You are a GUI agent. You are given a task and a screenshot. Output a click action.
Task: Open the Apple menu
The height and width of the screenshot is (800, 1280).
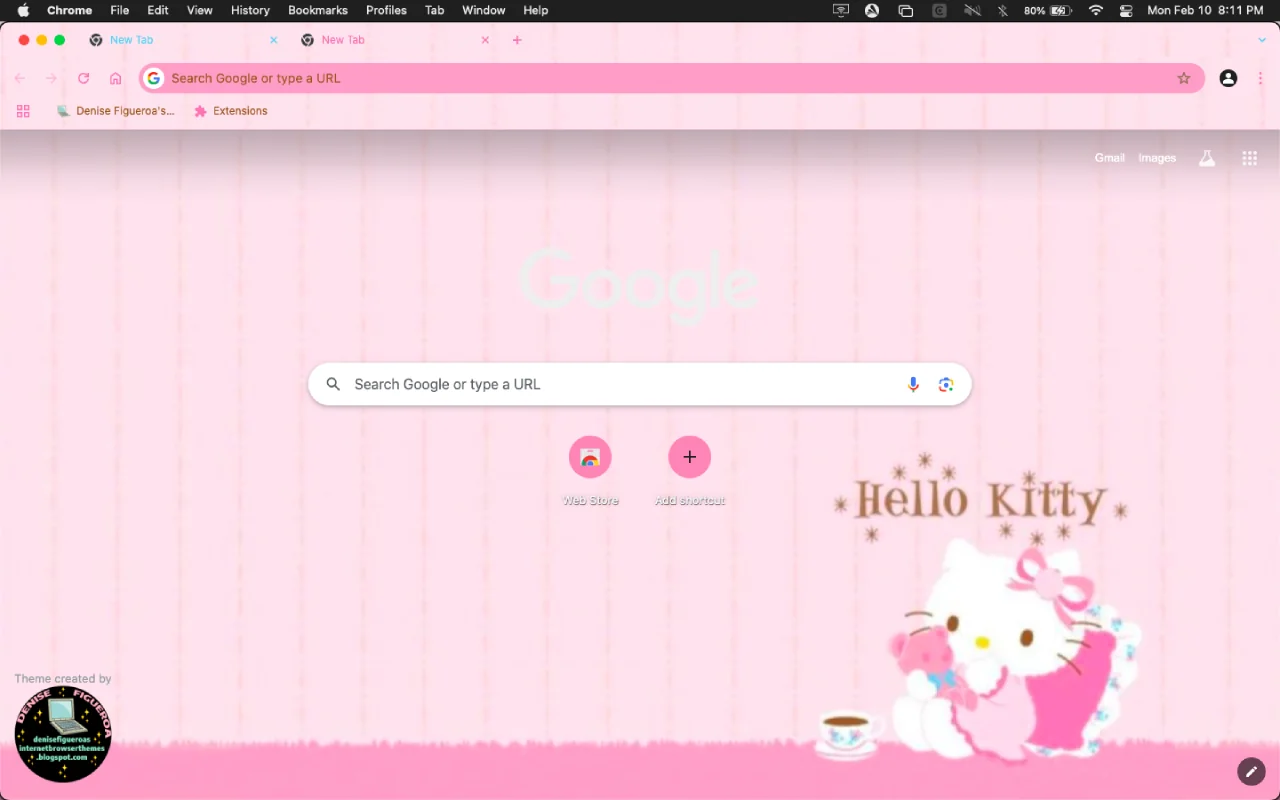click(23, 10)
